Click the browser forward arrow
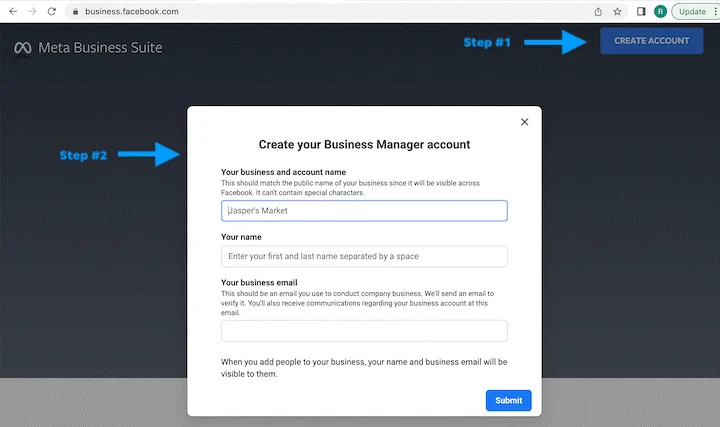This screenshot has height=427, width=720. pos(31,11)
